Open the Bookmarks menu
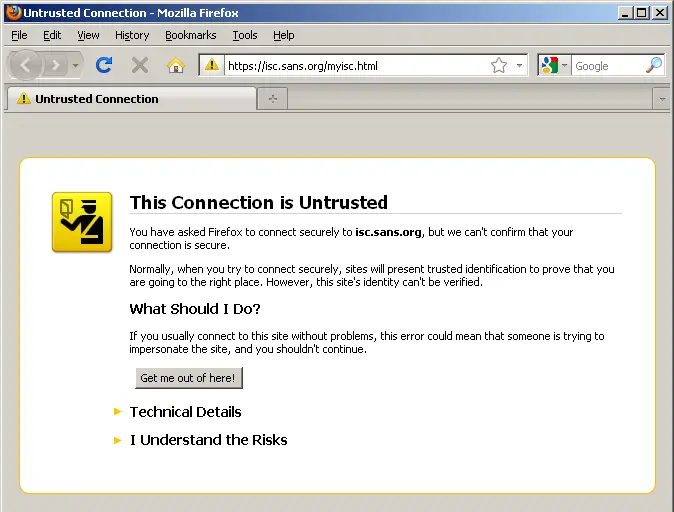The width and height of the screenshot is (674, 512). coord(190,35)
